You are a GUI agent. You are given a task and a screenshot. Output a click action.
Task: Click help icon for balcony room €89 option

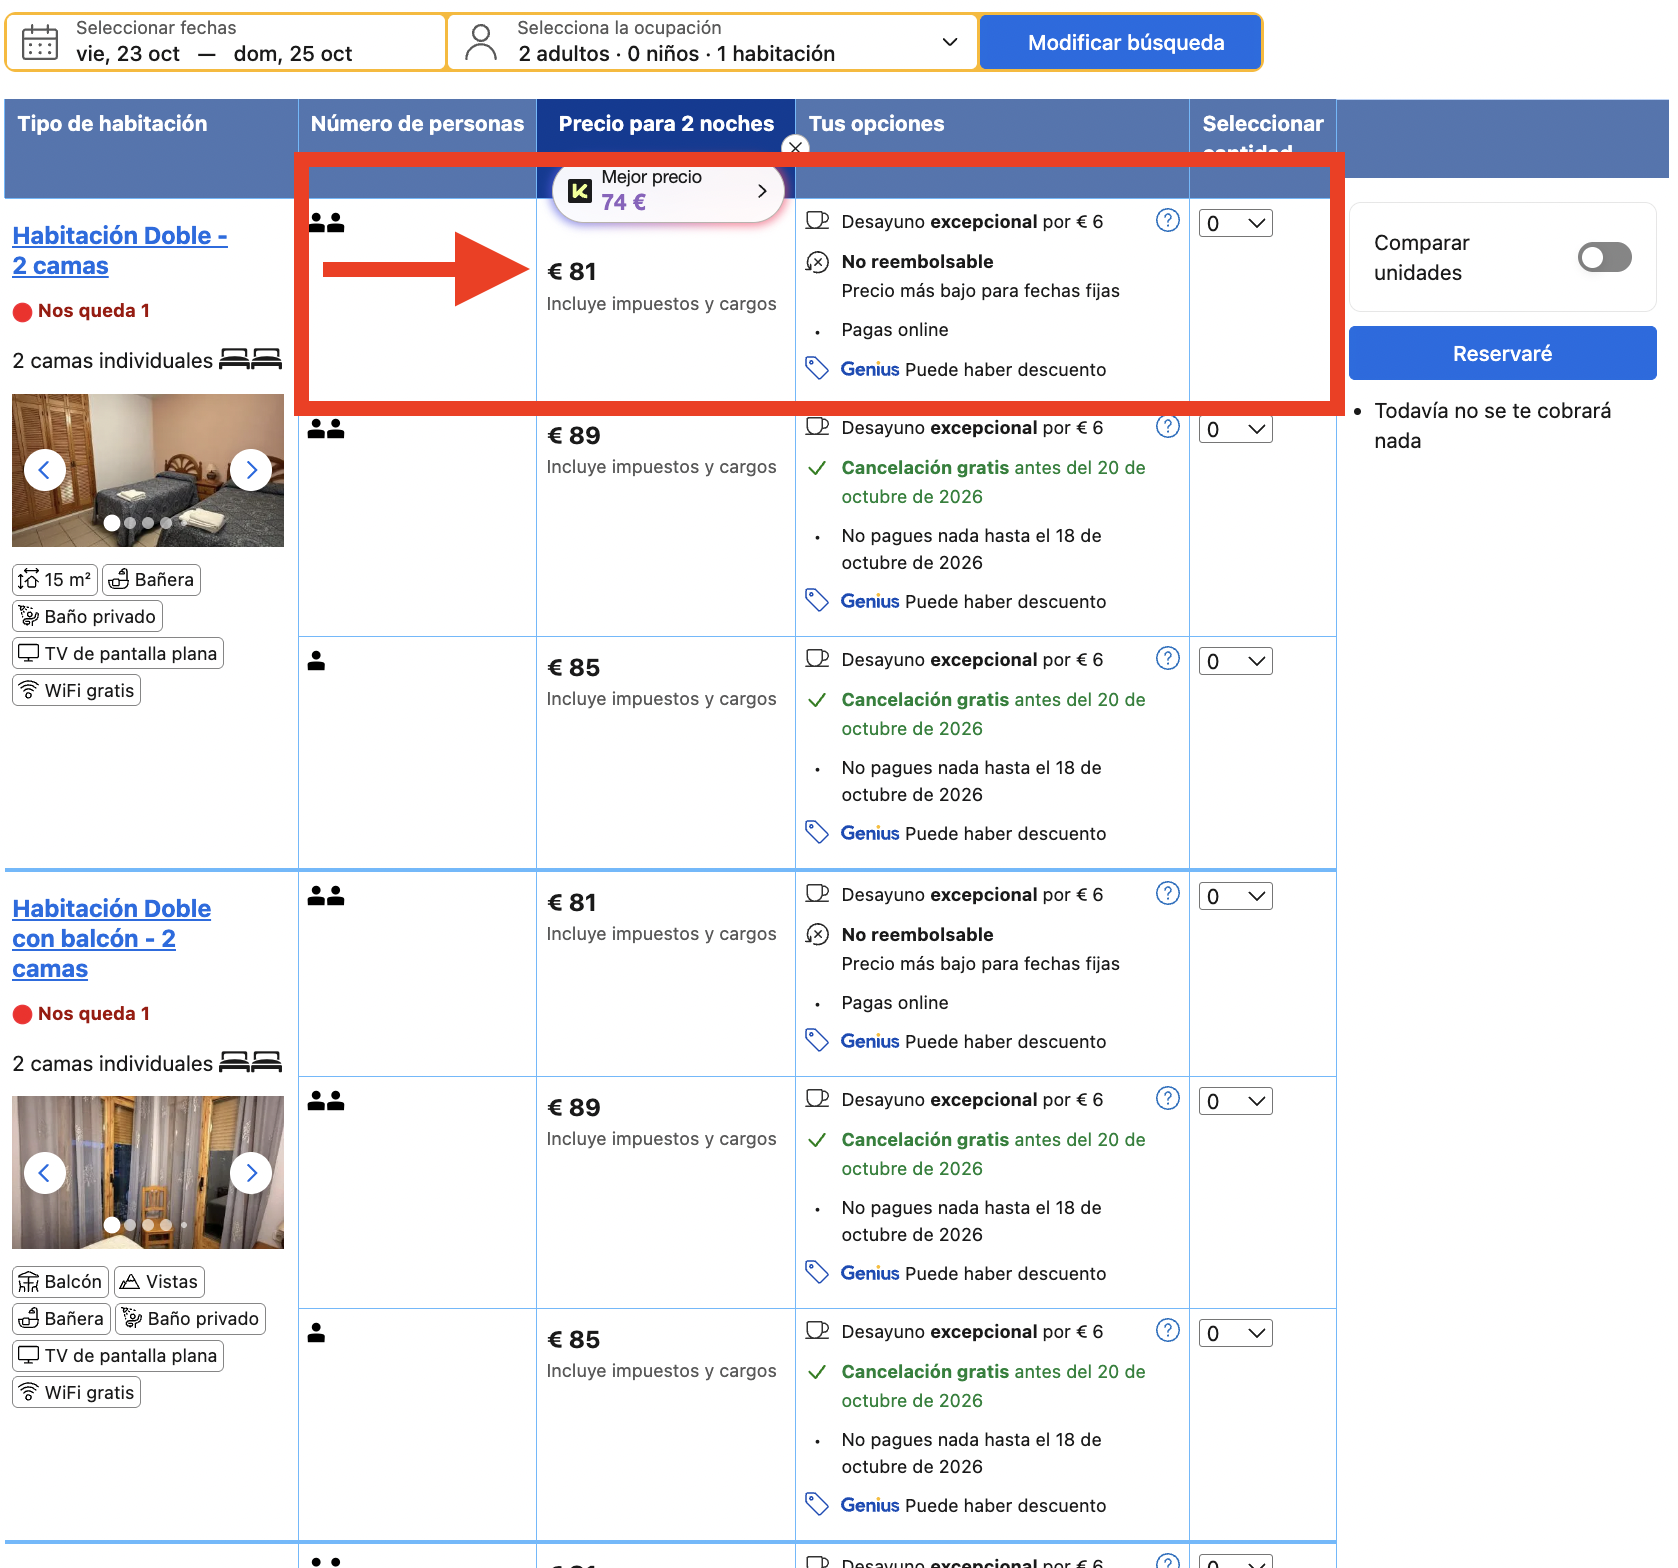click(1167, 1098)
